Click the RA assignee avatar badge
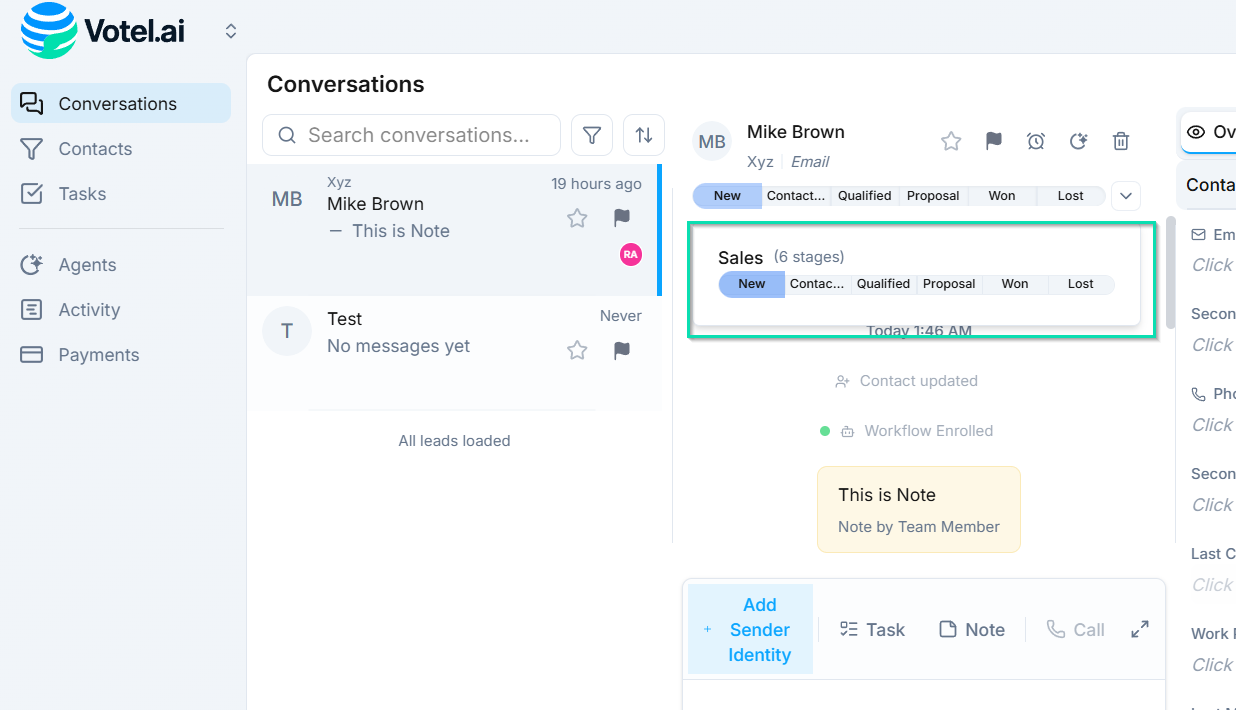This screenshot has height=710, width=1236. click(x=630, y=255)
